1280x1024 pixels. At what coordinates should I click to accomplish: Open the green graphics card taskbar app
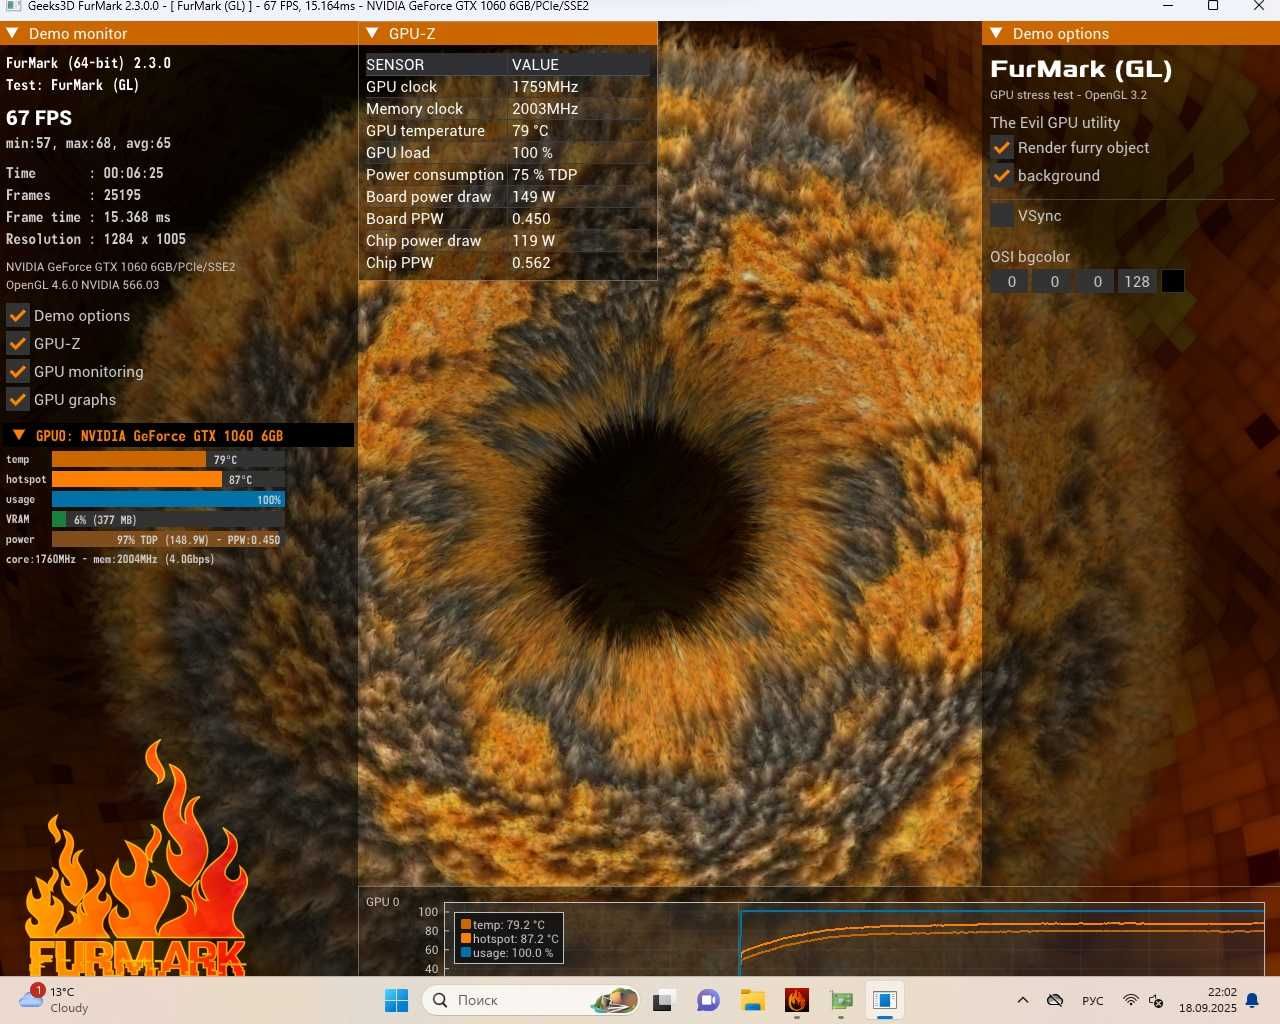tap(841, 1000)
